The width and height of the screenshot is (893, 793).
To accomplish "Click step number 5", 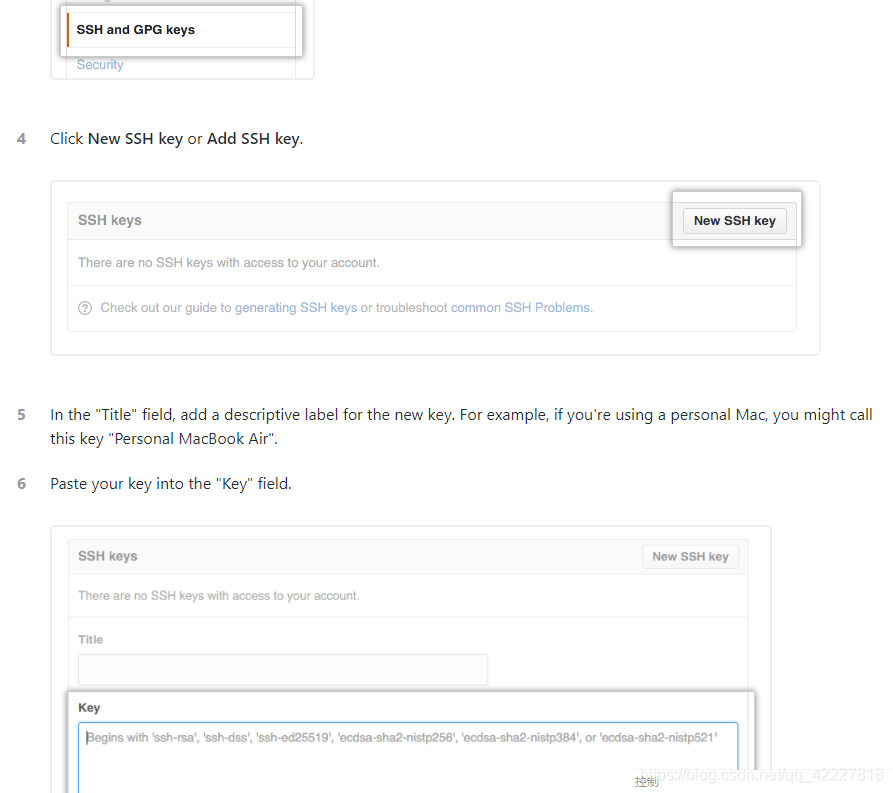I will [x=22, y=415].
